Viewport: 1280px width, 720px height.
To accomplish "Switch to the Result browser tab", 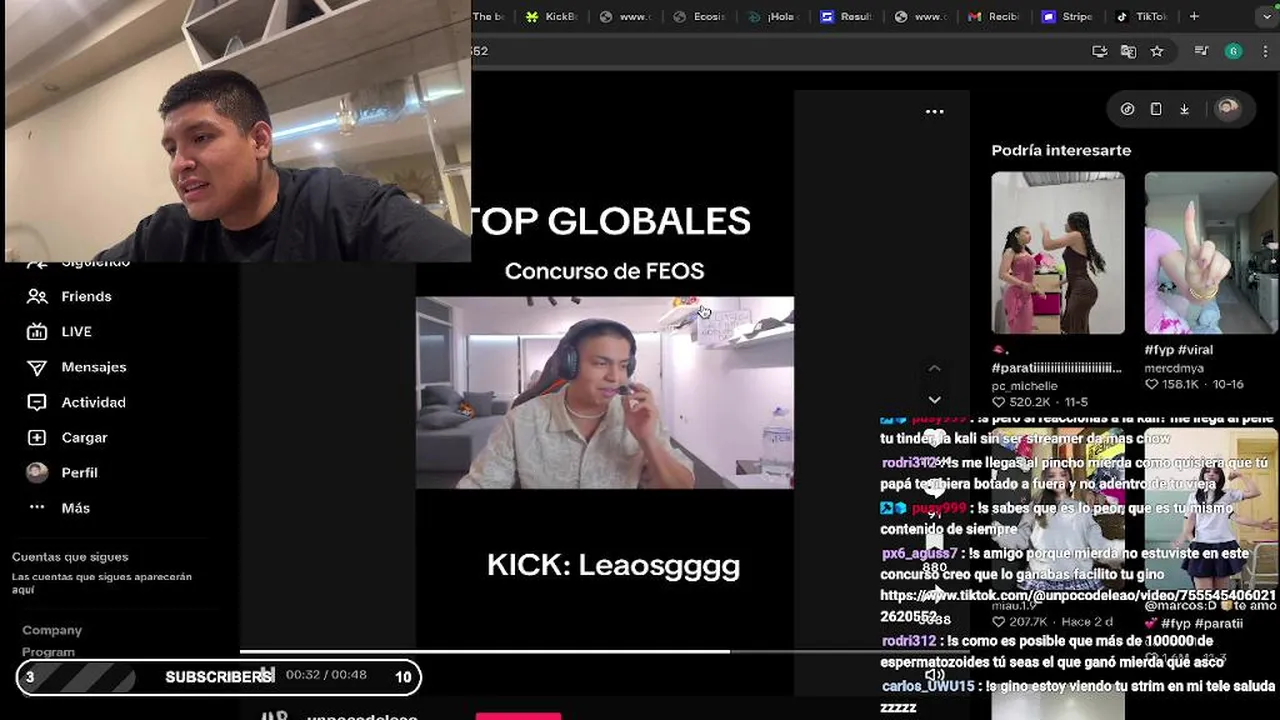I will pos(847,16).
